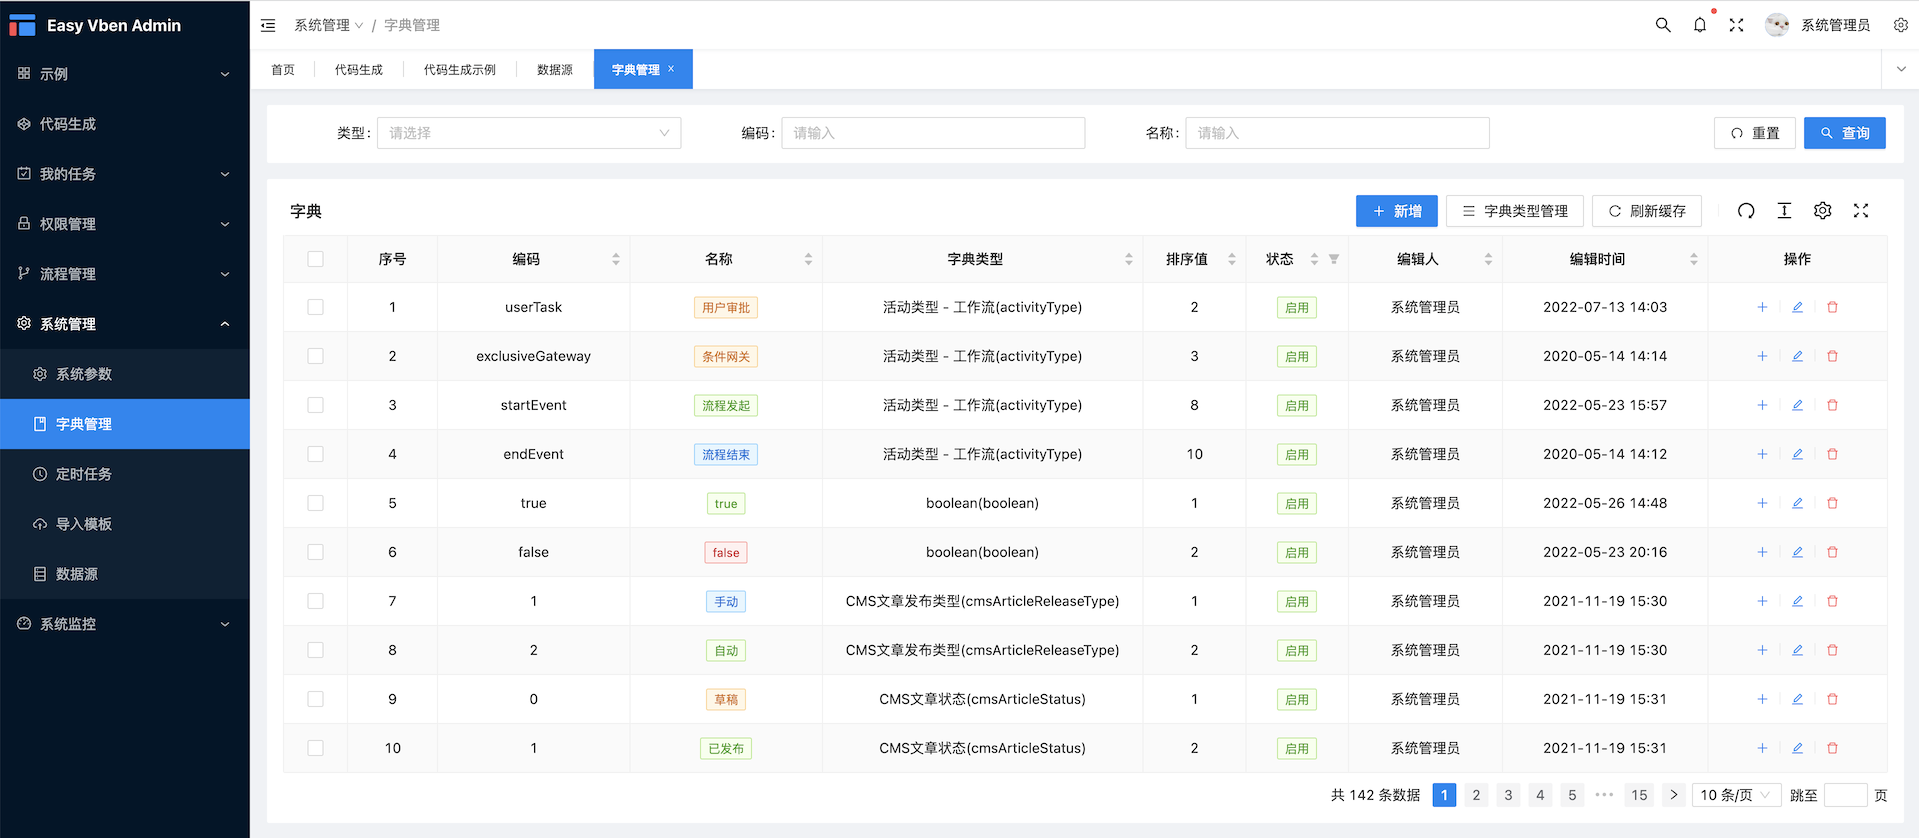The image size is (1919, 838).
Task: Switch to the 代码生成 tab
Action: (359, 69)
